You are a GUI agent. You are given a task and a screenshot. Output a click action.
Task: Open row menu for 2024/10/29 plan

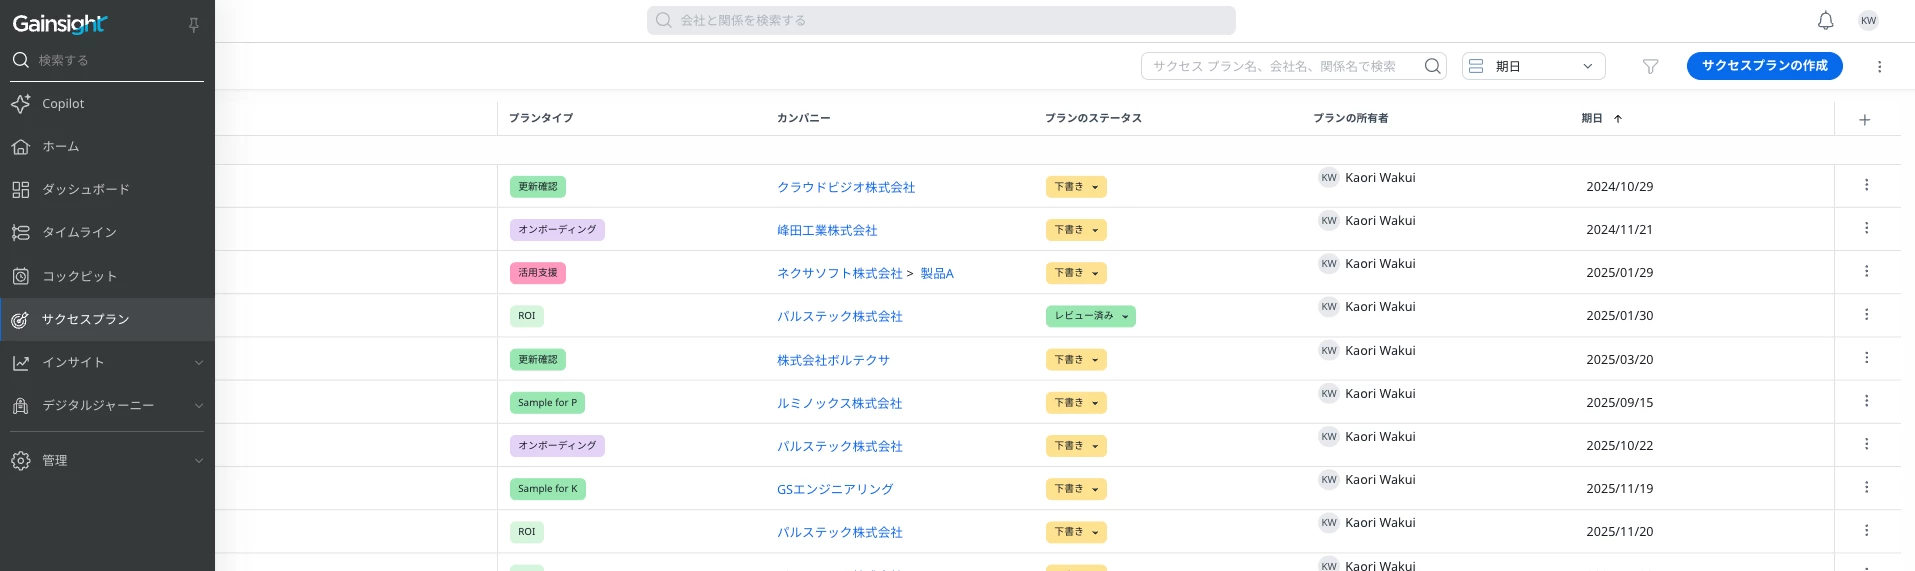[x=1866, y=185]
